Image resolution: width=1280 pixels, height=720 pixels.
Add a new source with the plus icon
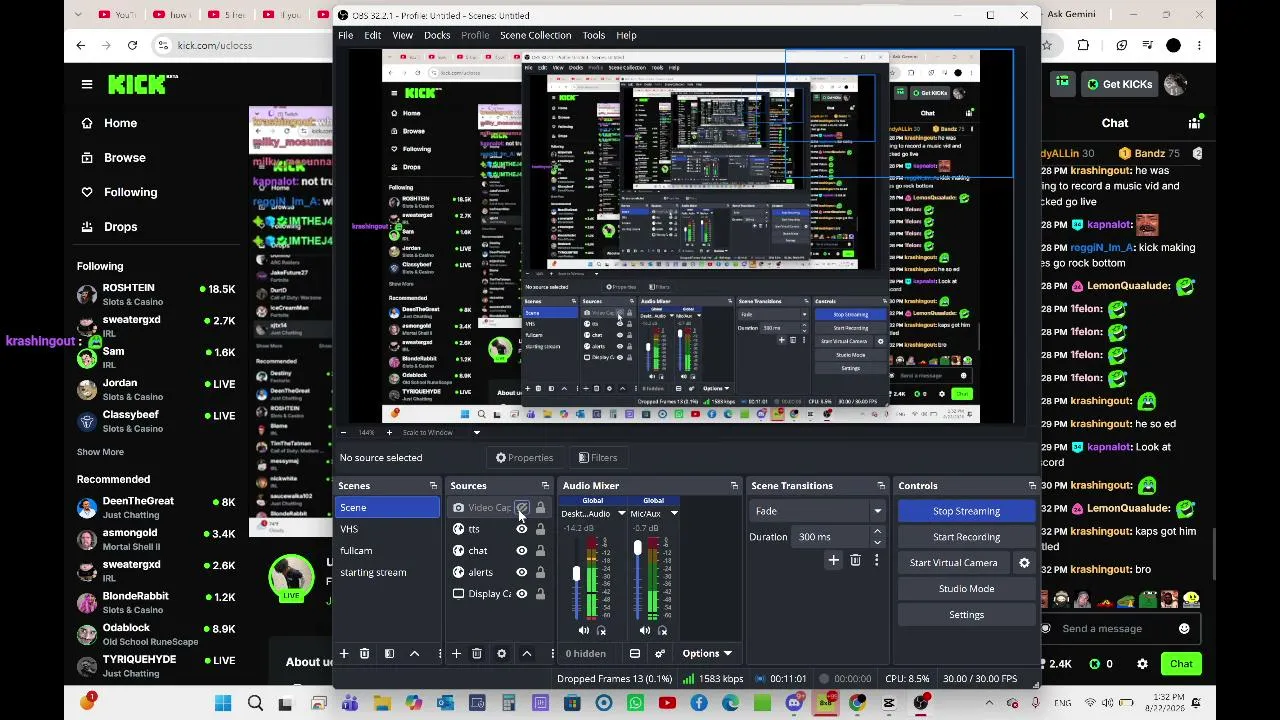point(456,654)
